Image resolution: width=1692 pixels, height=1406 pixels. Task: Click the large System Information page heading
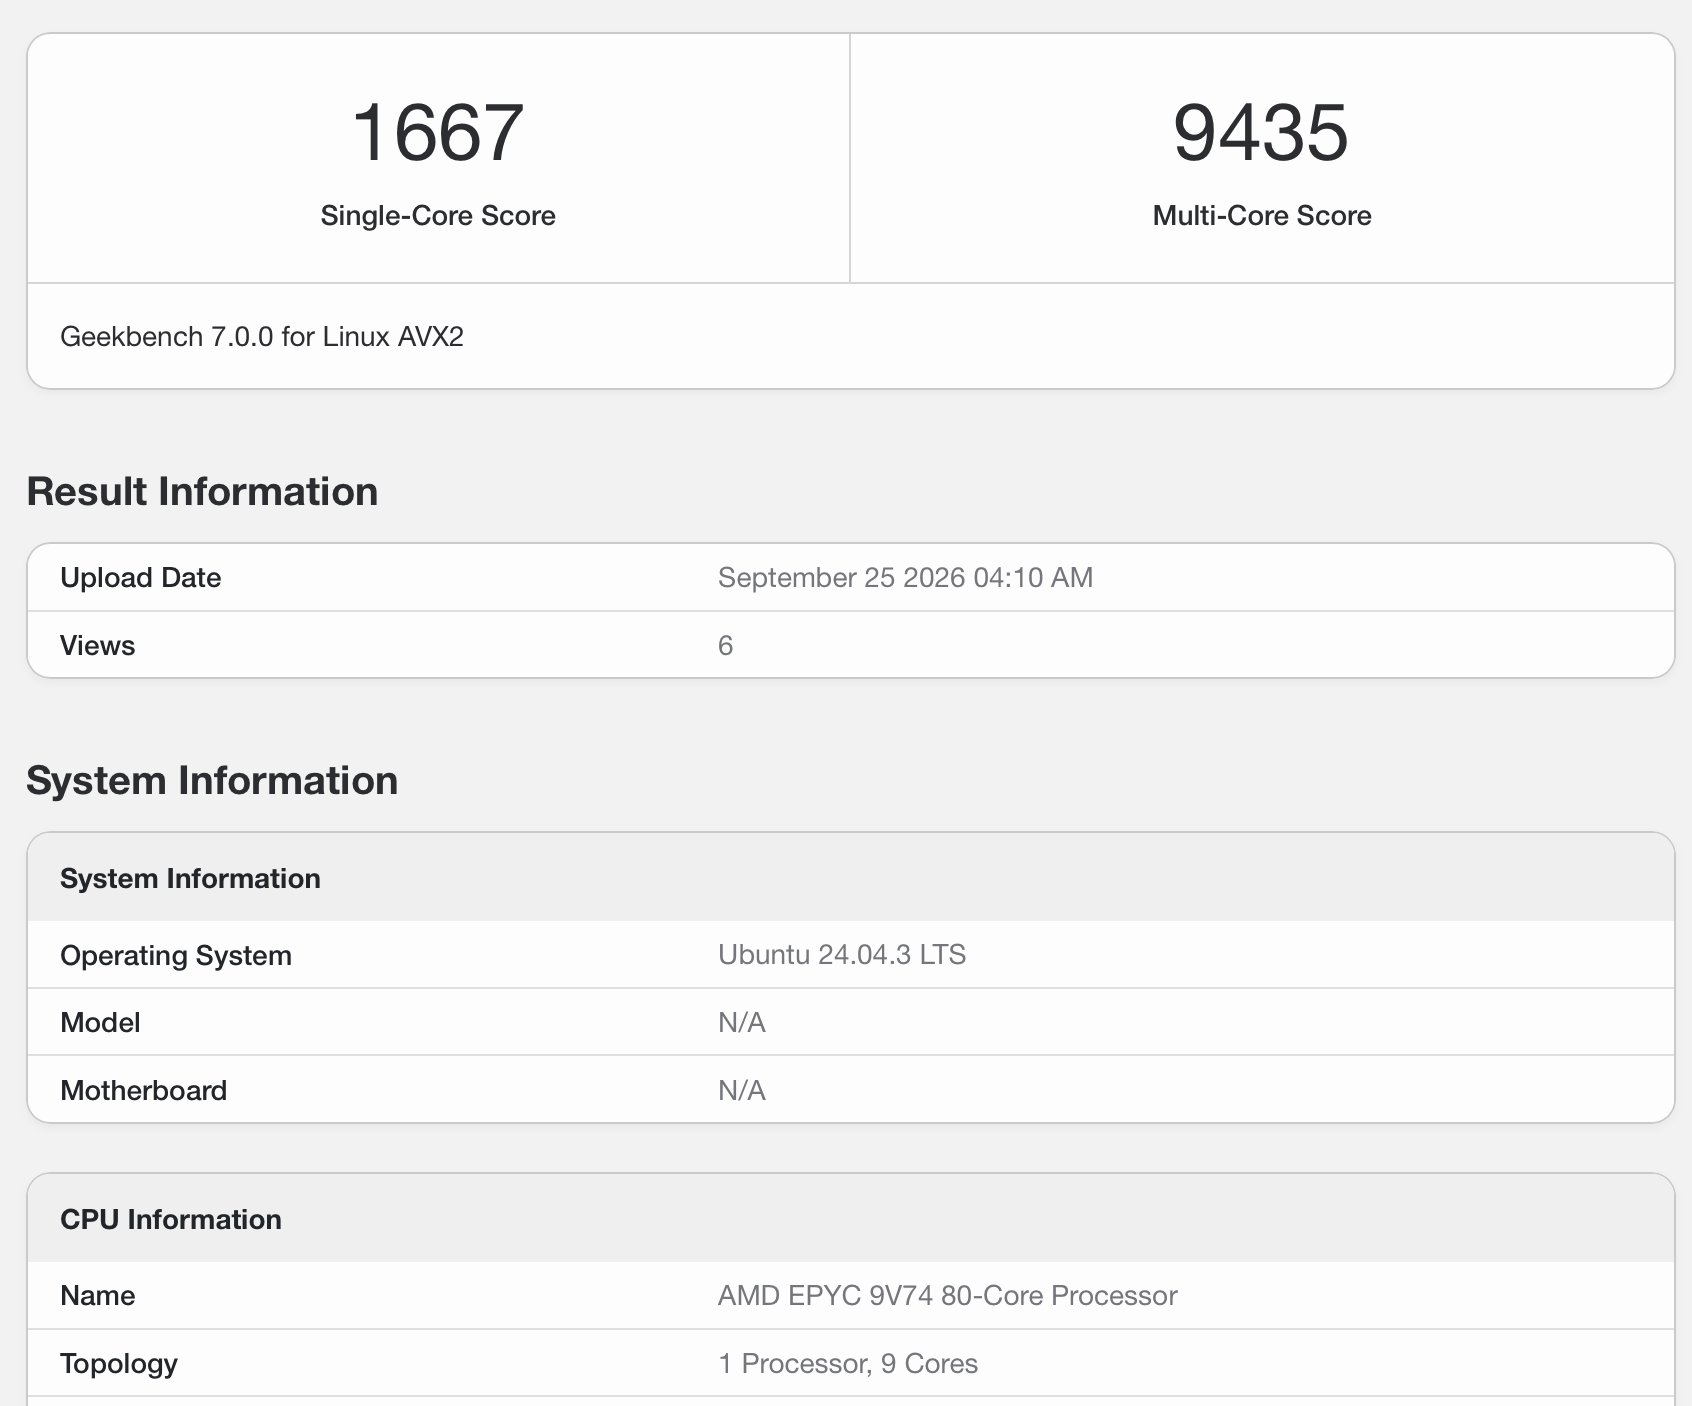point(212,781)
